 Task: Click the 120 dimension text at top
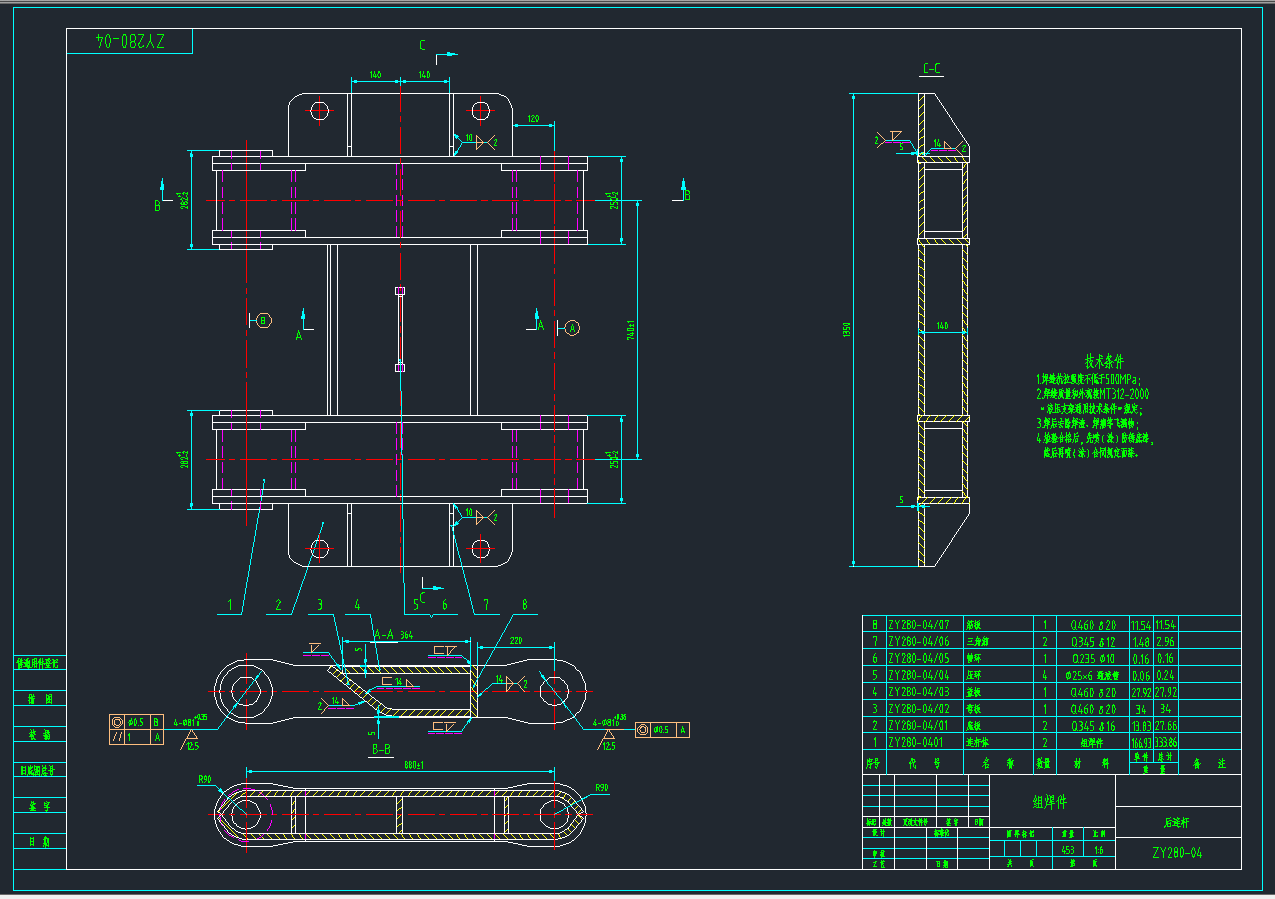(x=533, y=119)
